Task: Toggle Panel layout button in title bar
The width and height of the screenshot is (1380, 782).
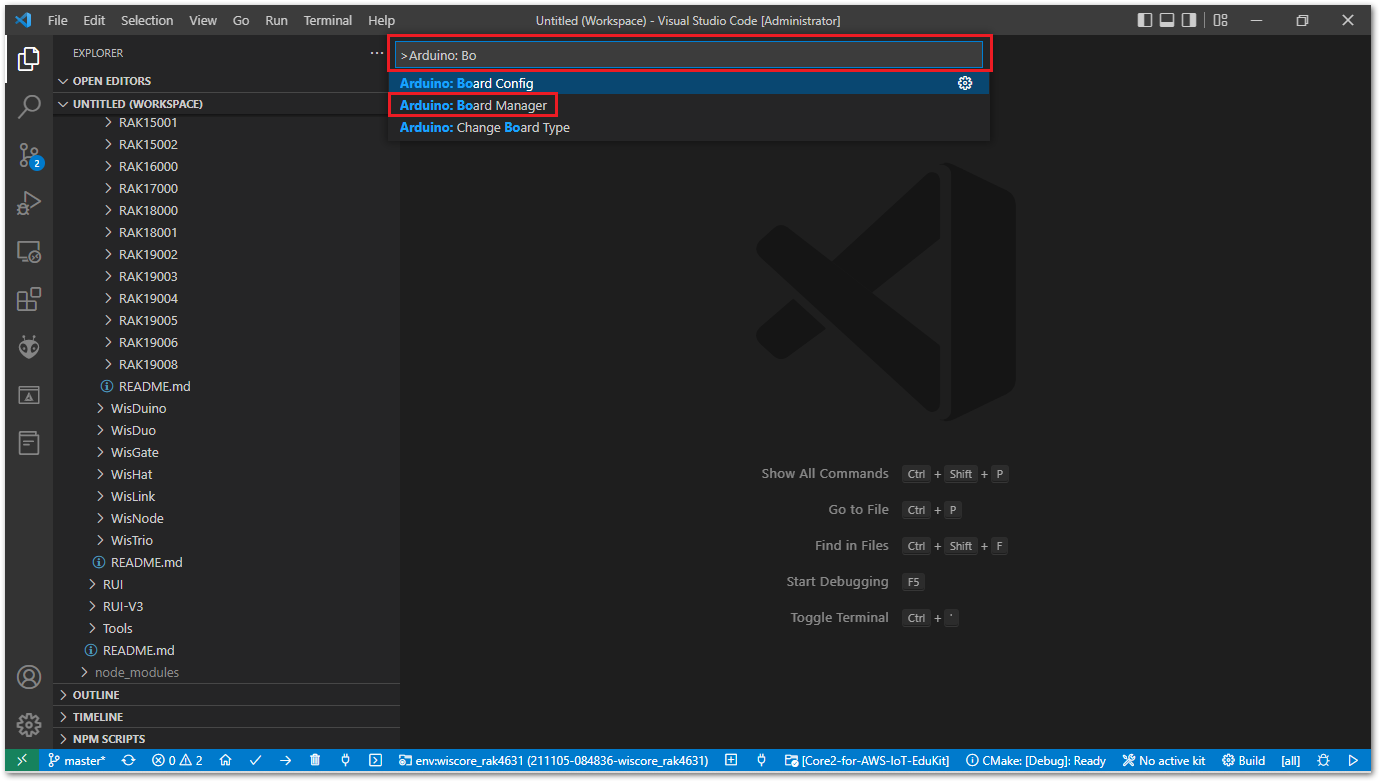Action: (x=1167, y=20)
